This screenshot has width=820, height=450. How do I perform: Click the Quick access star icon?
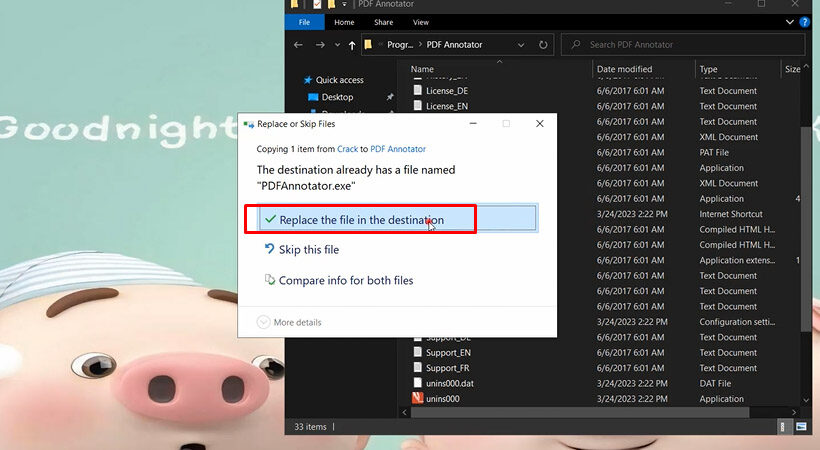[x=306, y=80]
